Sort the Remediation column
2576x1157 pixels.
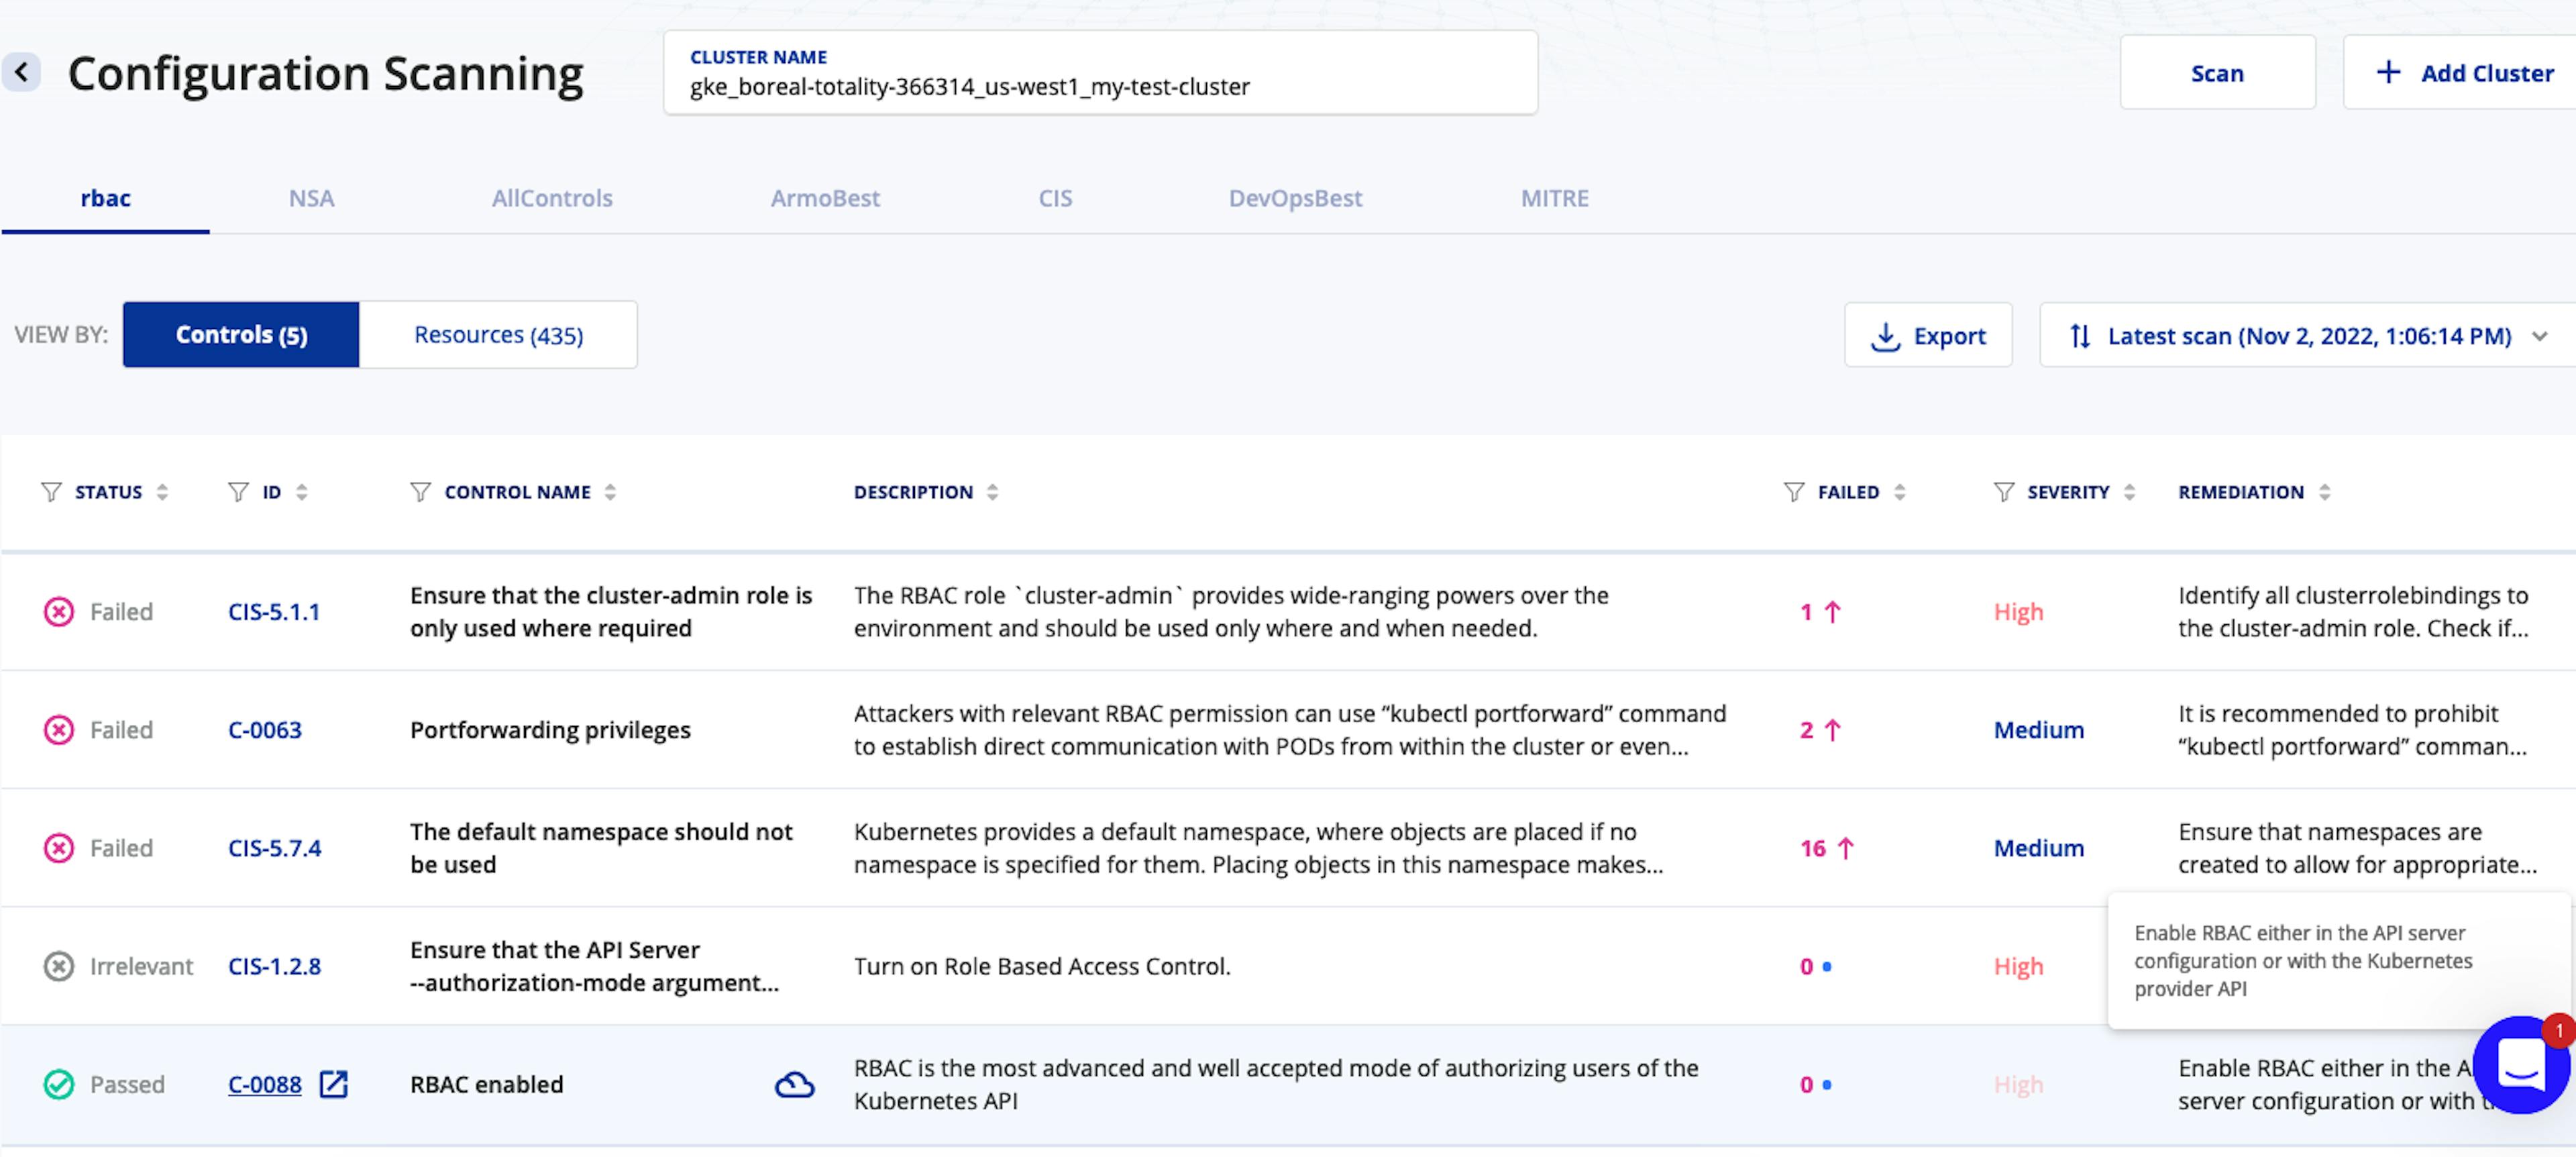(x=2324, y=492)
